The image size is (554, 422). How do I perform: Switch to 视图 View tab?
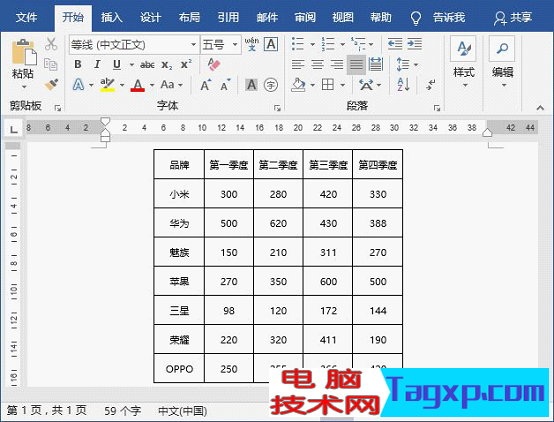click(343, 17)
